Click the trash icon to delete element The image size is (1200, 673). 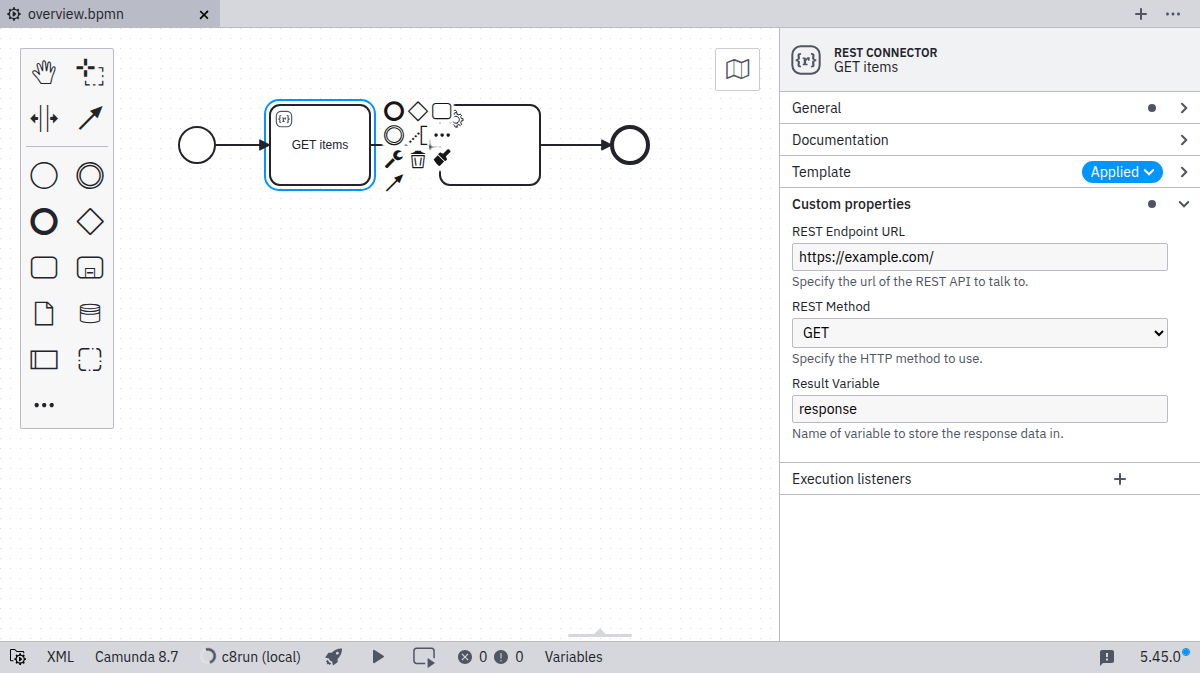(x=418, y=159)
